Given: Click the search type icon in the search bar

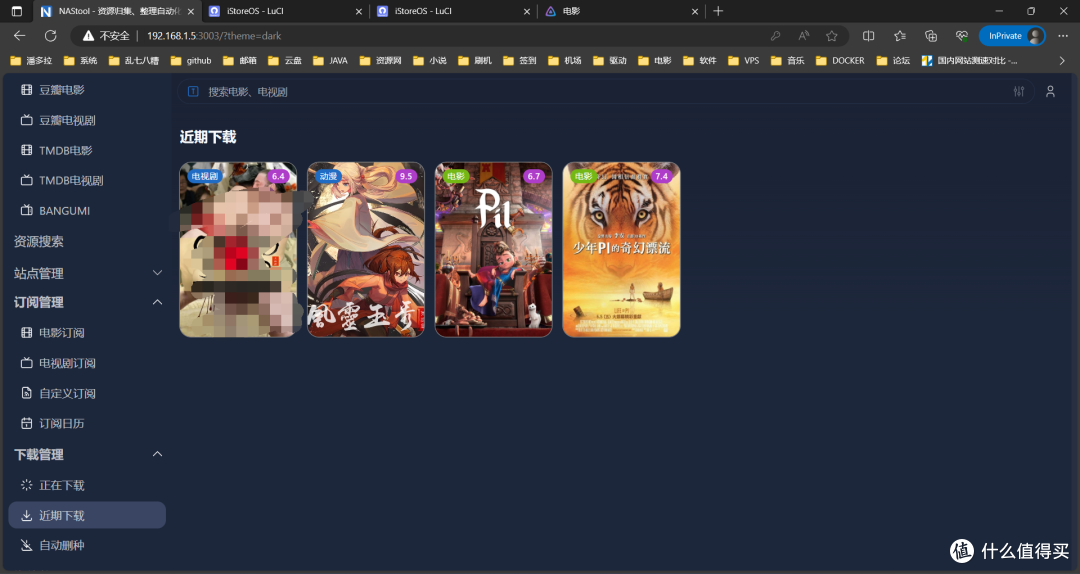Looking at the screenshot, I should point(193,92).
